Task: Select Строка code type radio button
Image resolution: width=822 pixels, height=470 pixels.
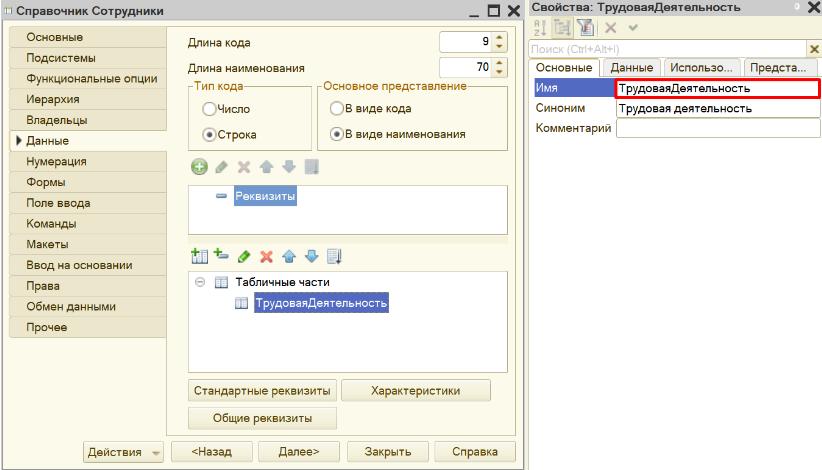Action: click(x=209, y=135)
